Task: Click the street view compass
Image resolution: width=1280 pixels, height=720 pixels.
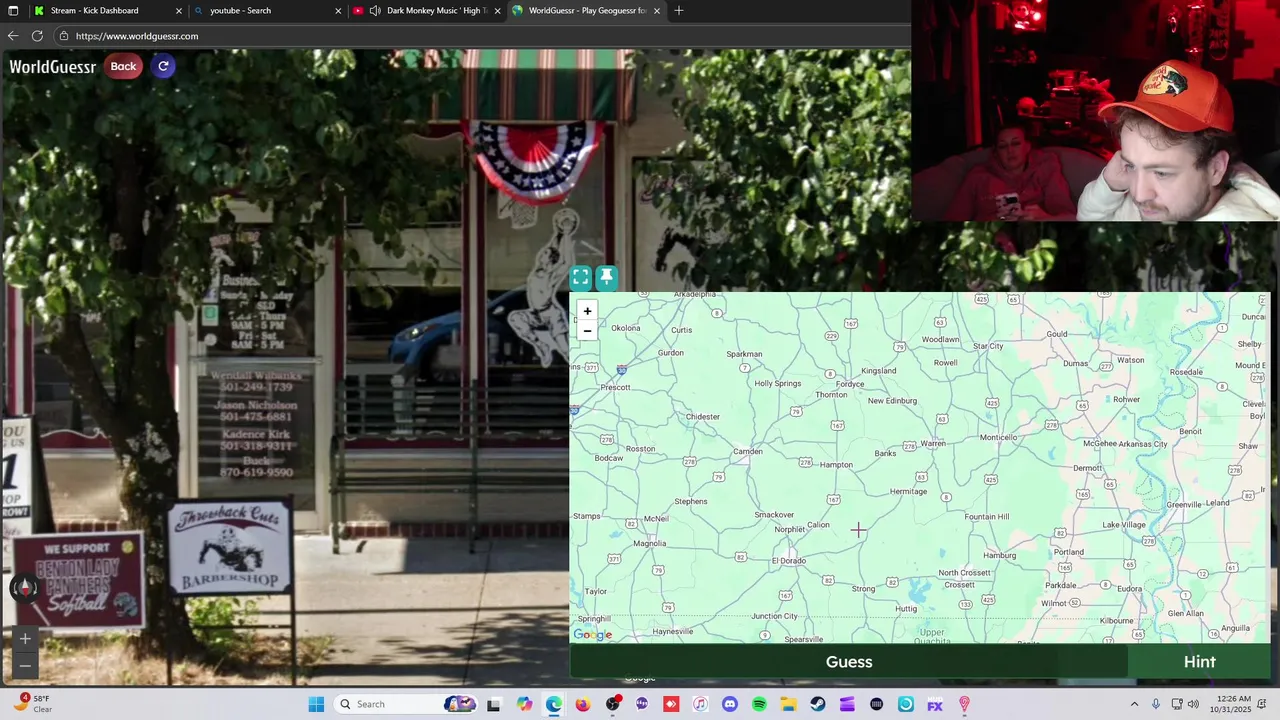Action: [x=25, y=588]
